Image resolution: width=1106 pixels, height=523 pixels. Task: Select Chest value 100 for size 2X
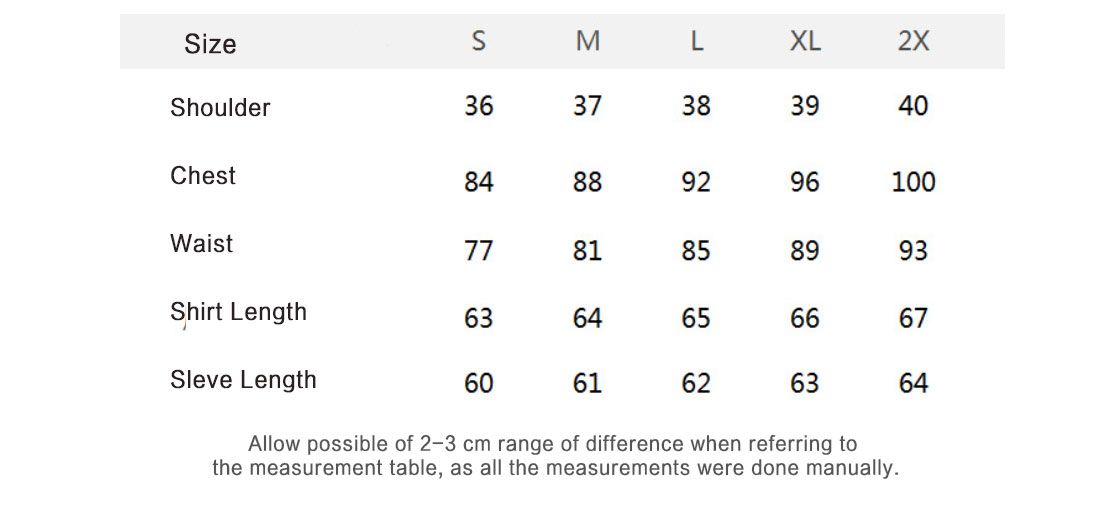pos(913,182)
